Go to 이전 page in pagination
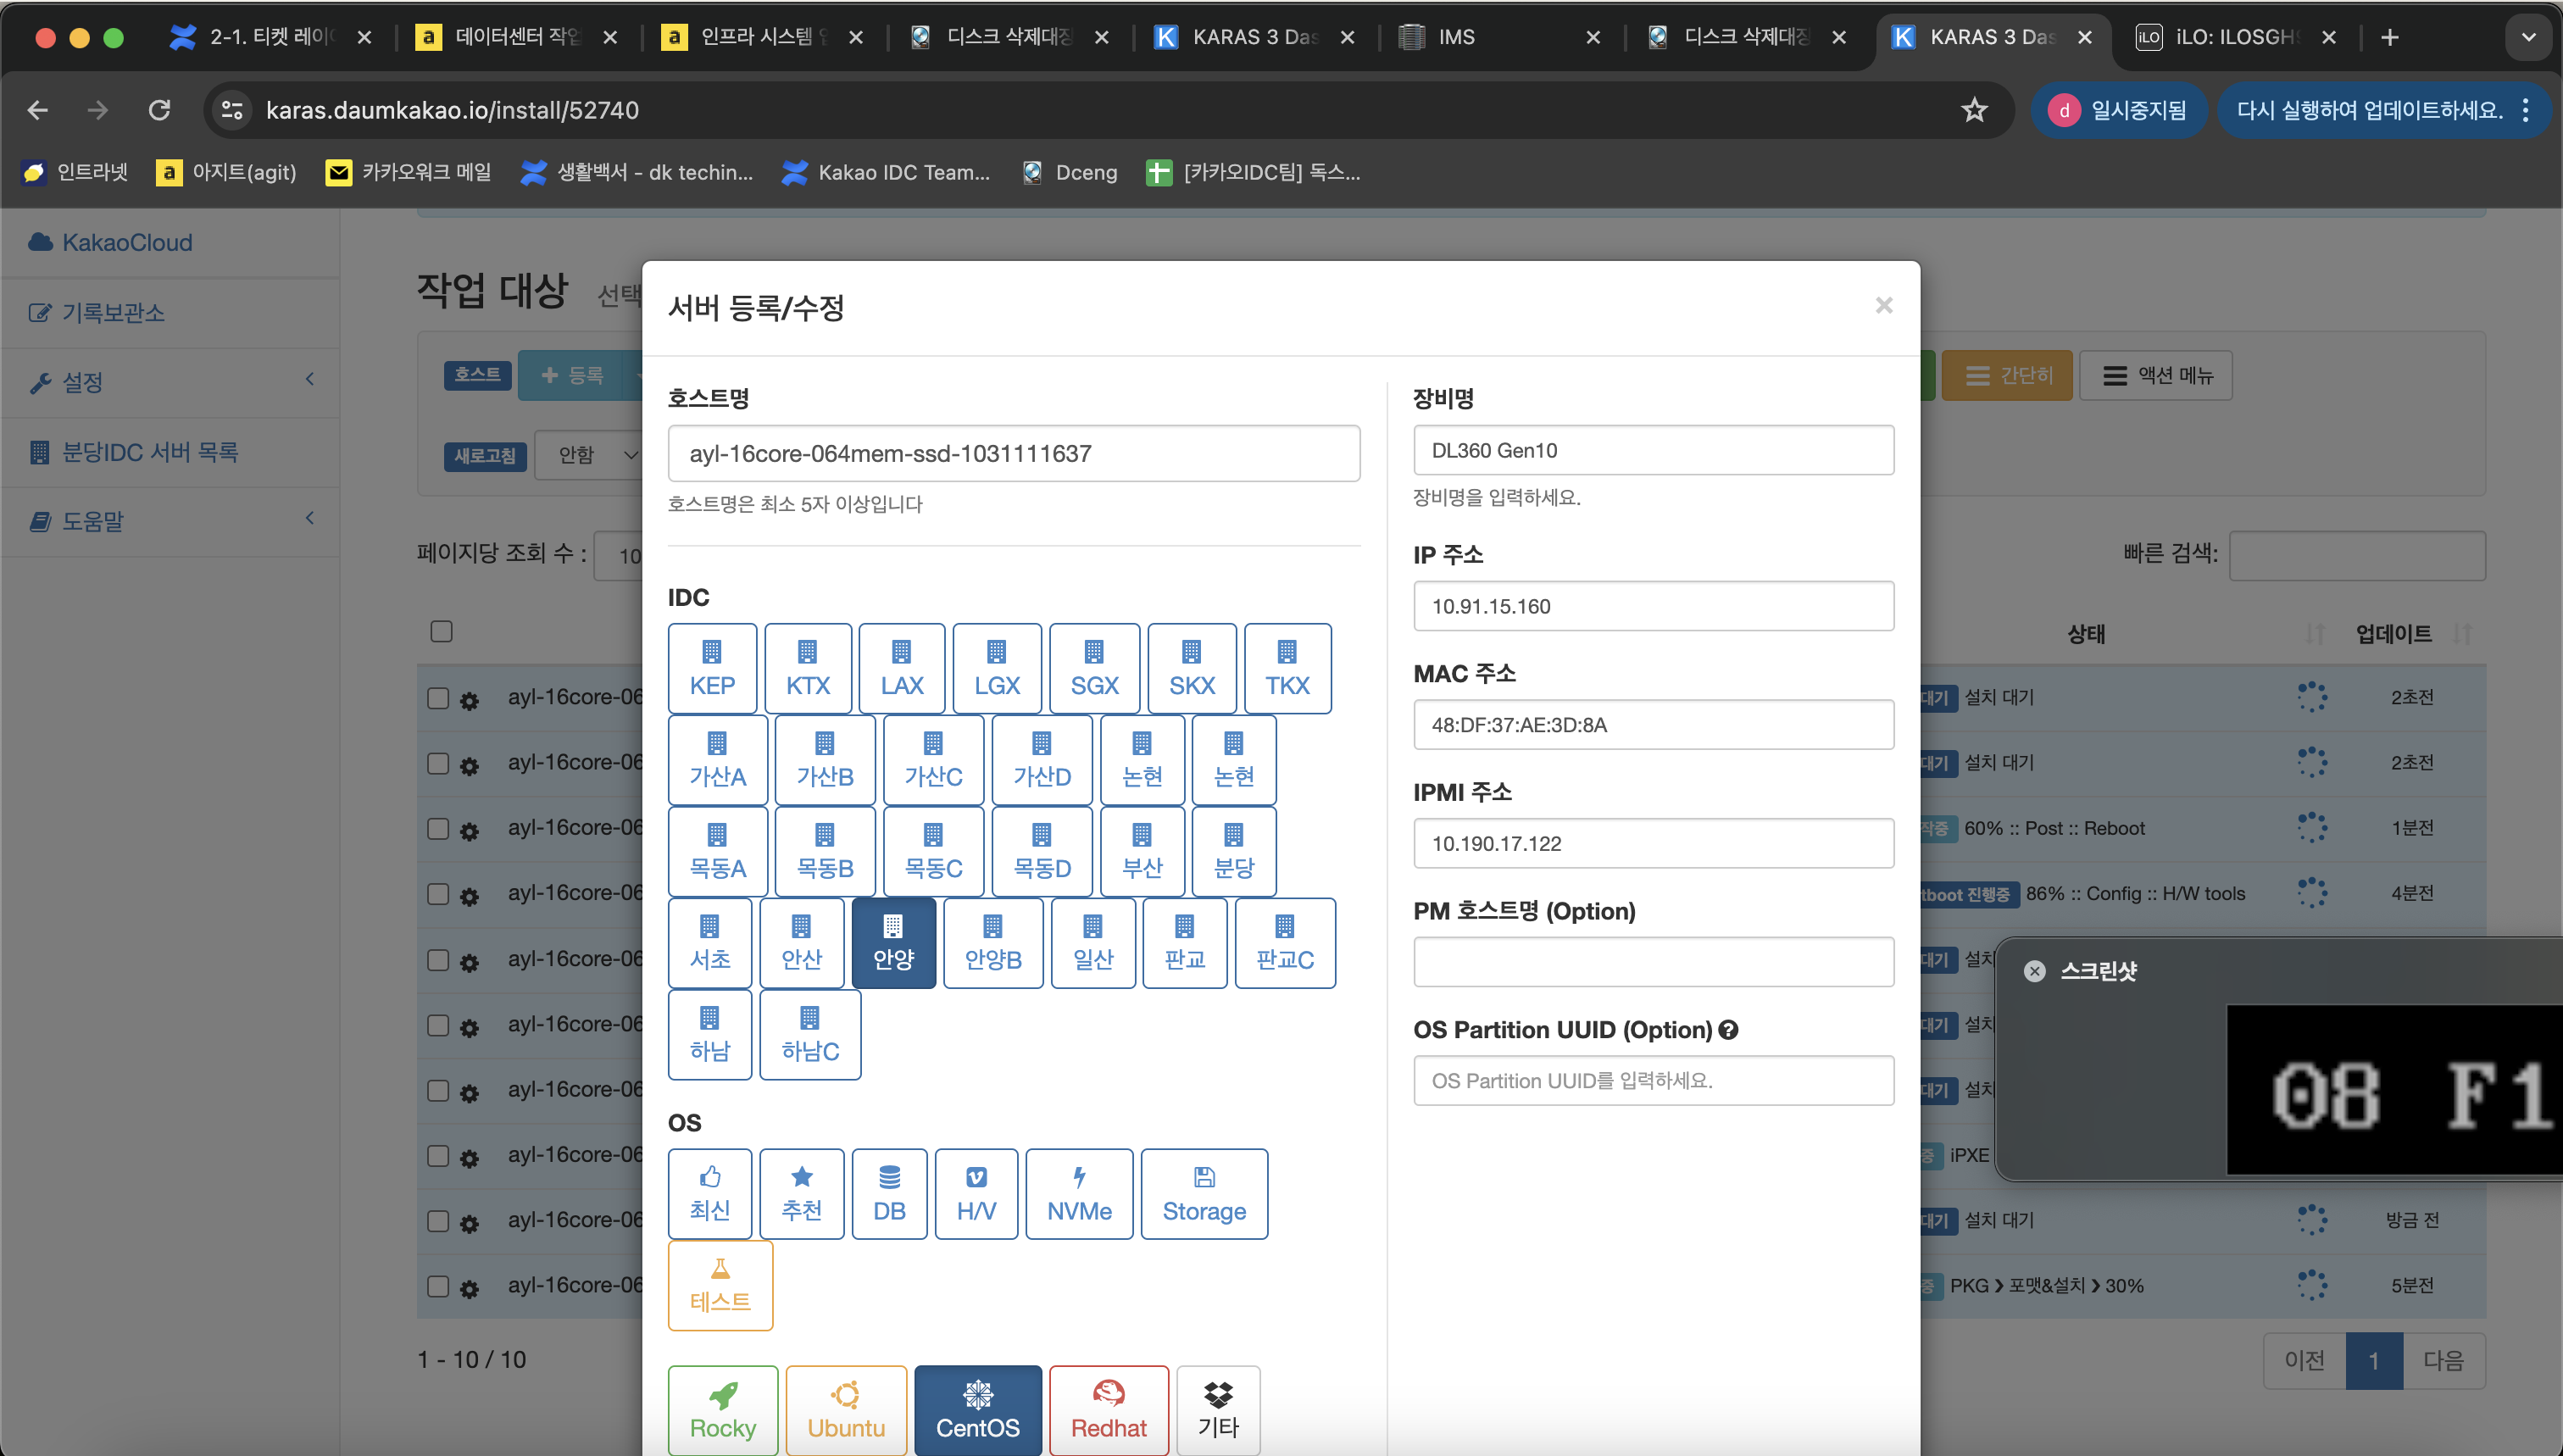The height and width of the screenshot is (1456, 2563). tap(2305, 1360)
